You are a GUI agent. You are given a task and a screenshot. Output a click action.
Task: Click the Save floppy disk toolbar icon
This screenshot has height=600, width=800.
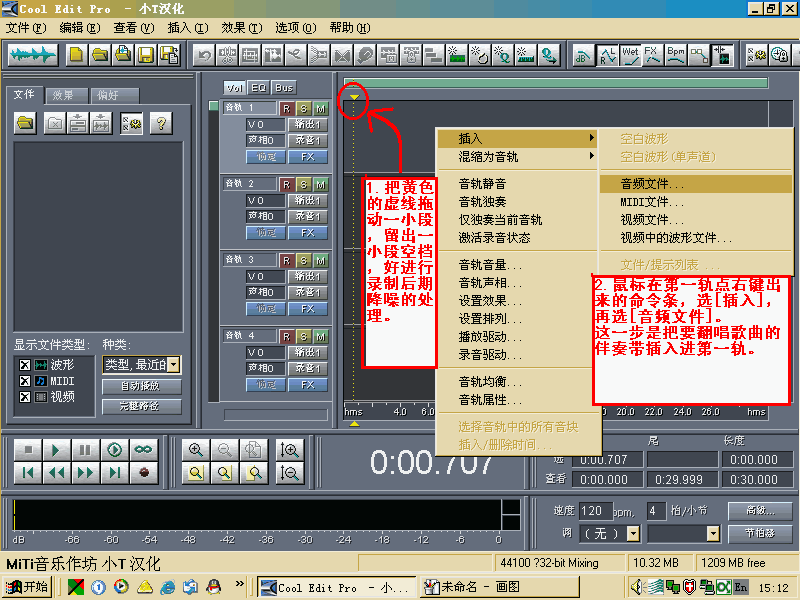(x=146, y=55)
